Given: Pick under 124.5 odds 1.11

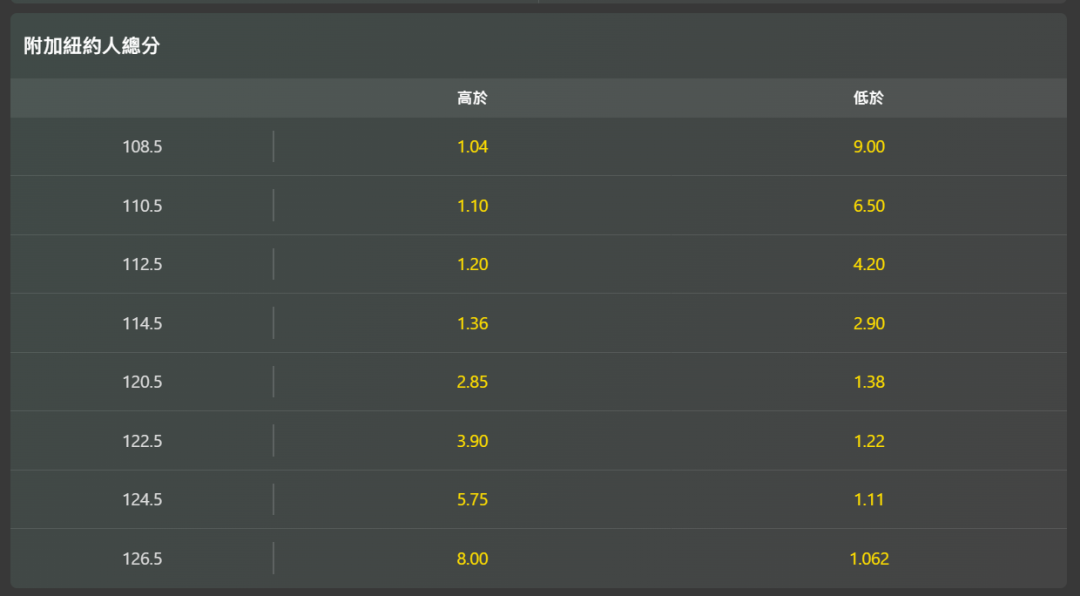Looking at the screenshot, I should [869, 500].
